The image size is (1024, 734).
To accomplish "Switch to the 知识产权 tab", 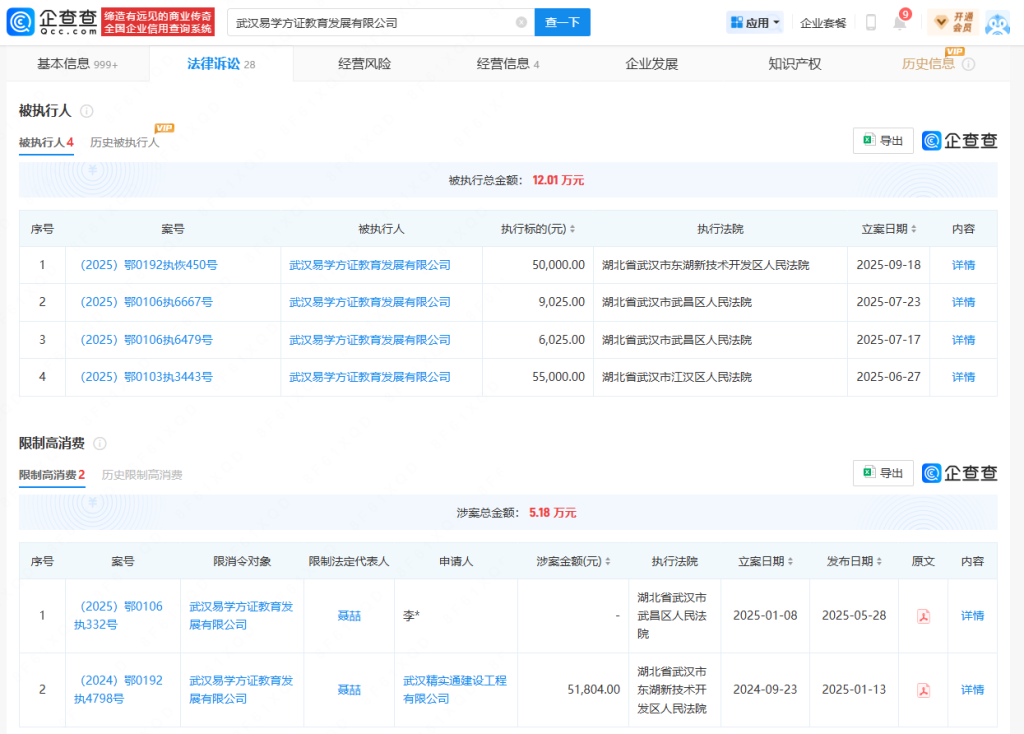I will 794,64.
